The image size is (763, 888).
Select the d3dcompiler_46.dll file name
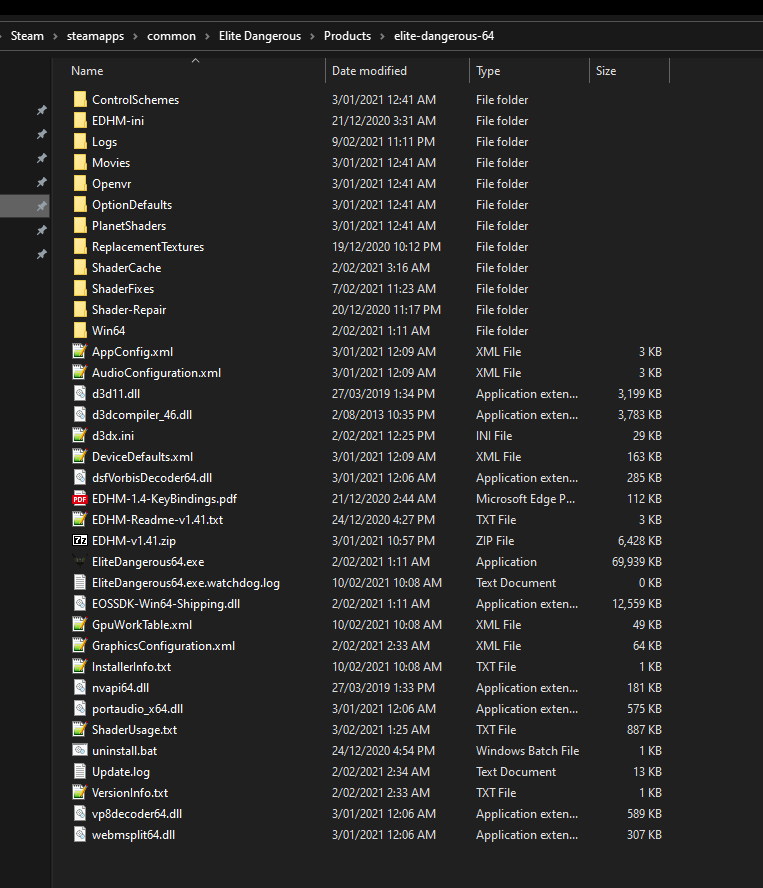click(x=142, y=415)
